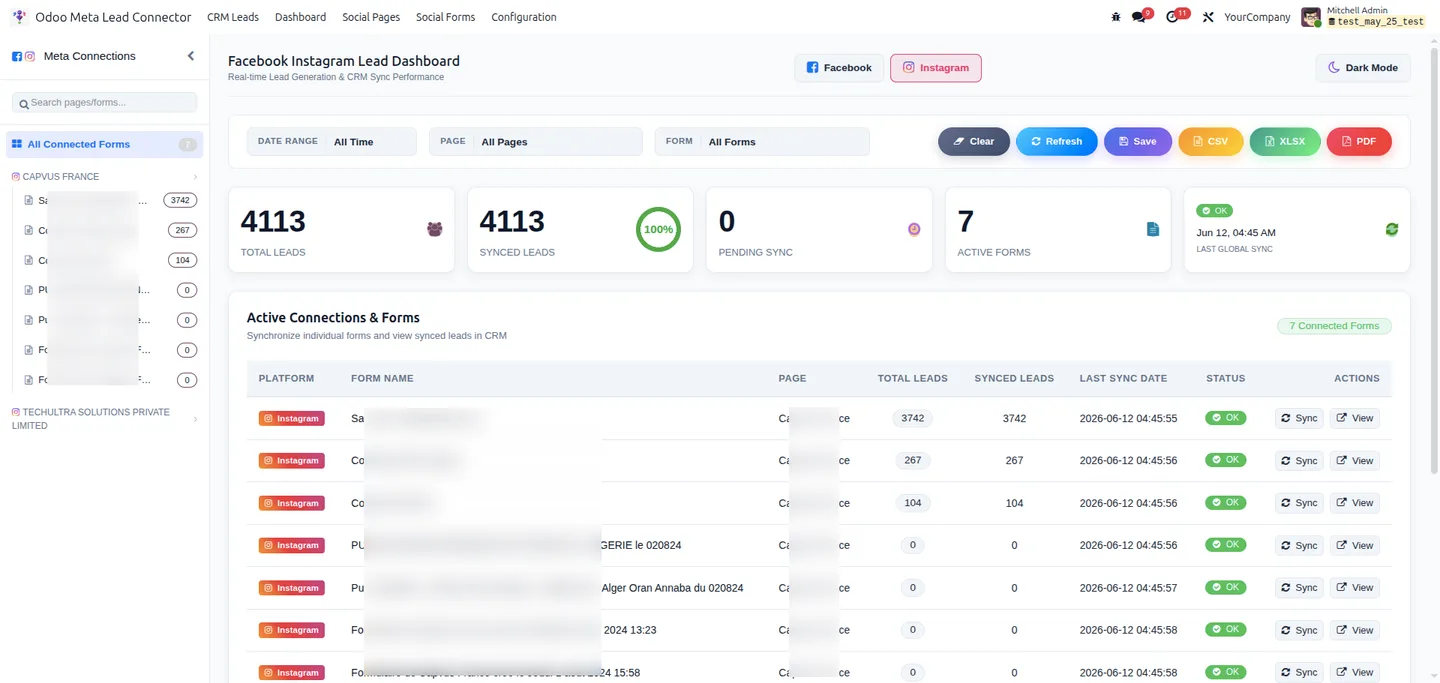Export data with the XLSX button
The image size is (1440, 683).
pyautogui.click(x=1285, y=142)
